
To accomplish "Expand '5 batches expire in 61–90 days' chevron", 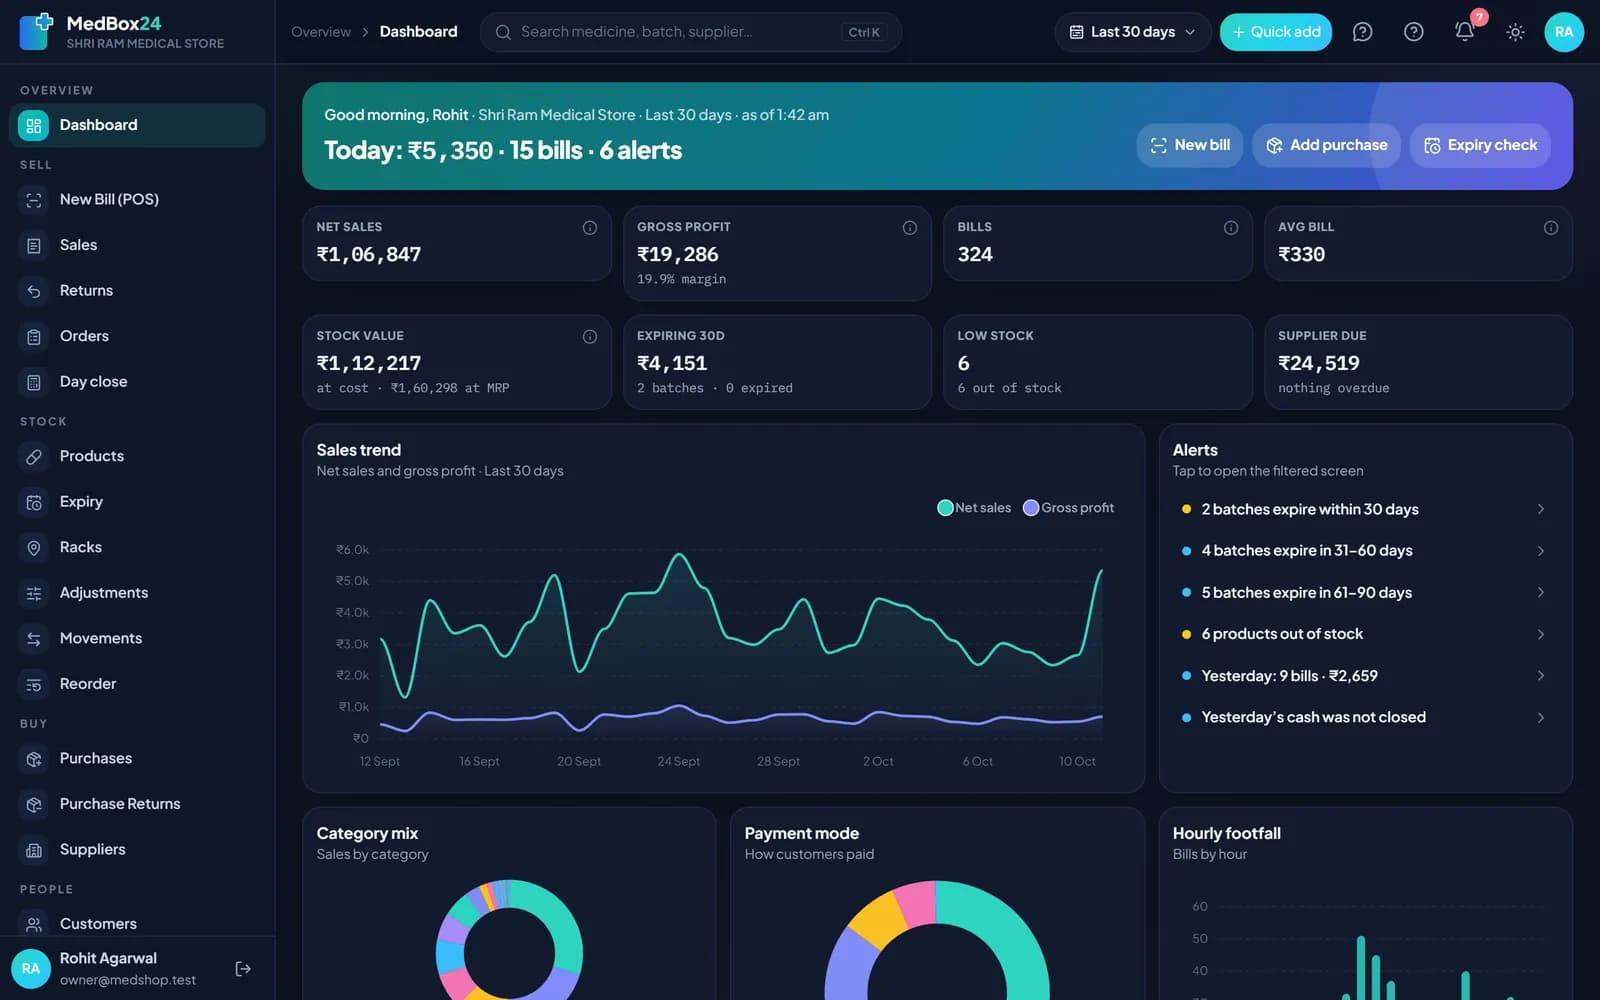I will click(x=1541, y=592).
